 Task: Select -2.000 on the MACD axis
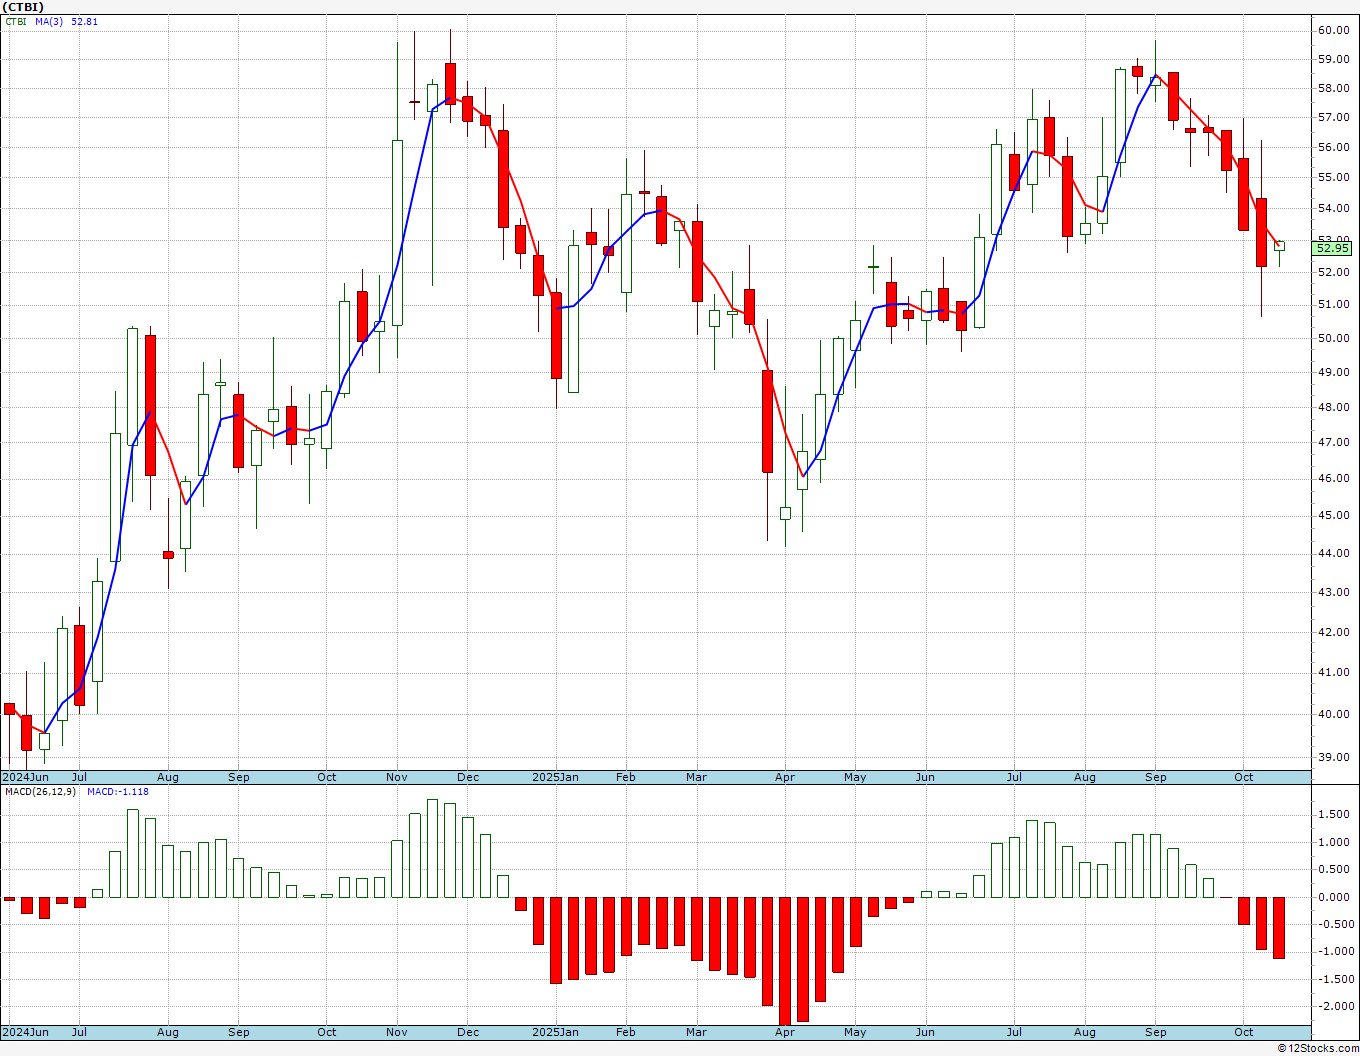click(x=1335, y=1006)
